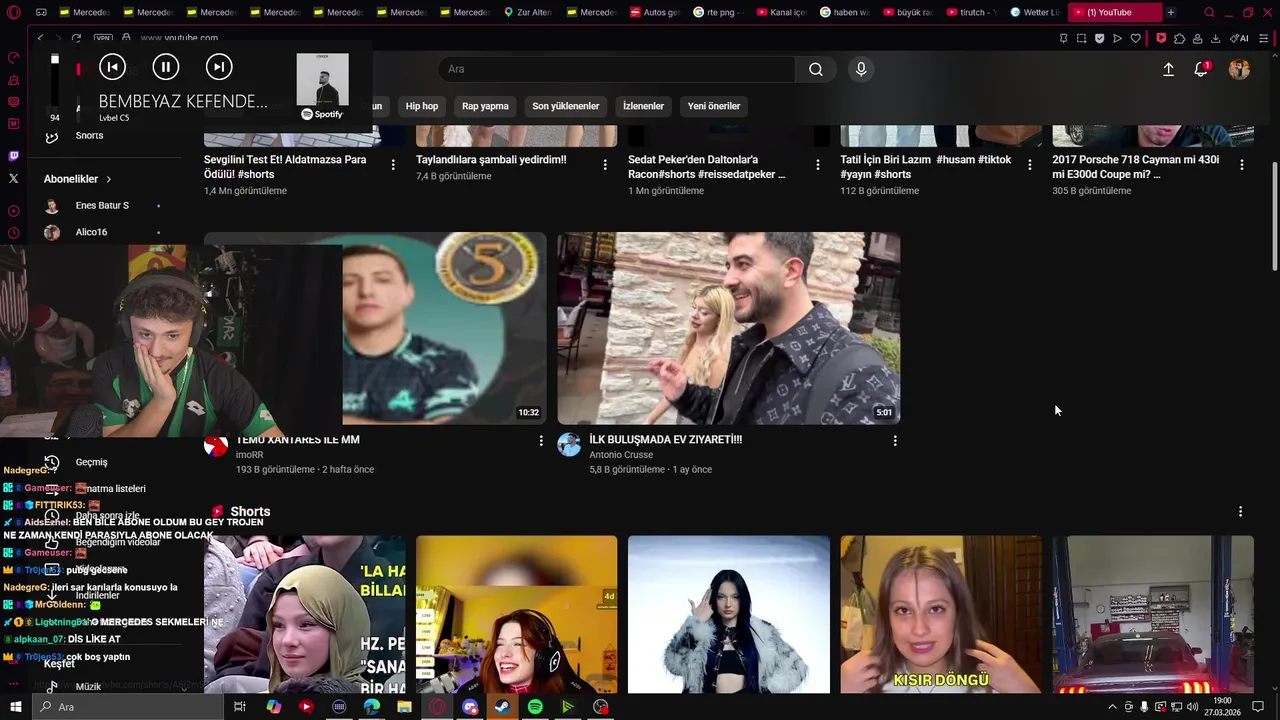
Task: Open options for 'İLK BULUŞMADA EV ZİYARETİ' video
Action: tap(895, 440)
